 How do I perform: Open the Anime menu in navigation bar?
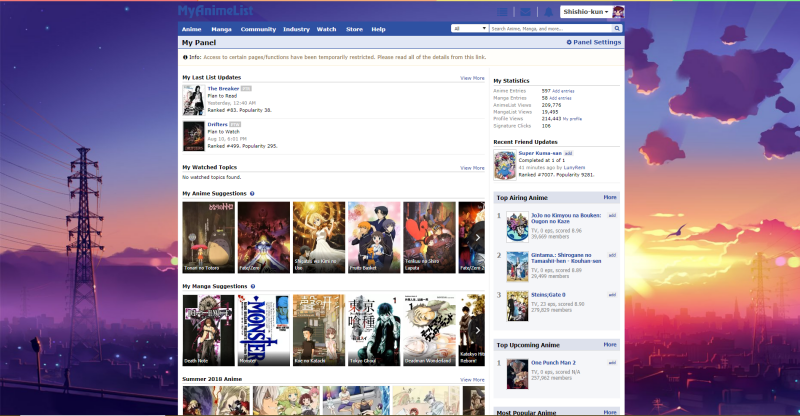(x=191, y=29)
